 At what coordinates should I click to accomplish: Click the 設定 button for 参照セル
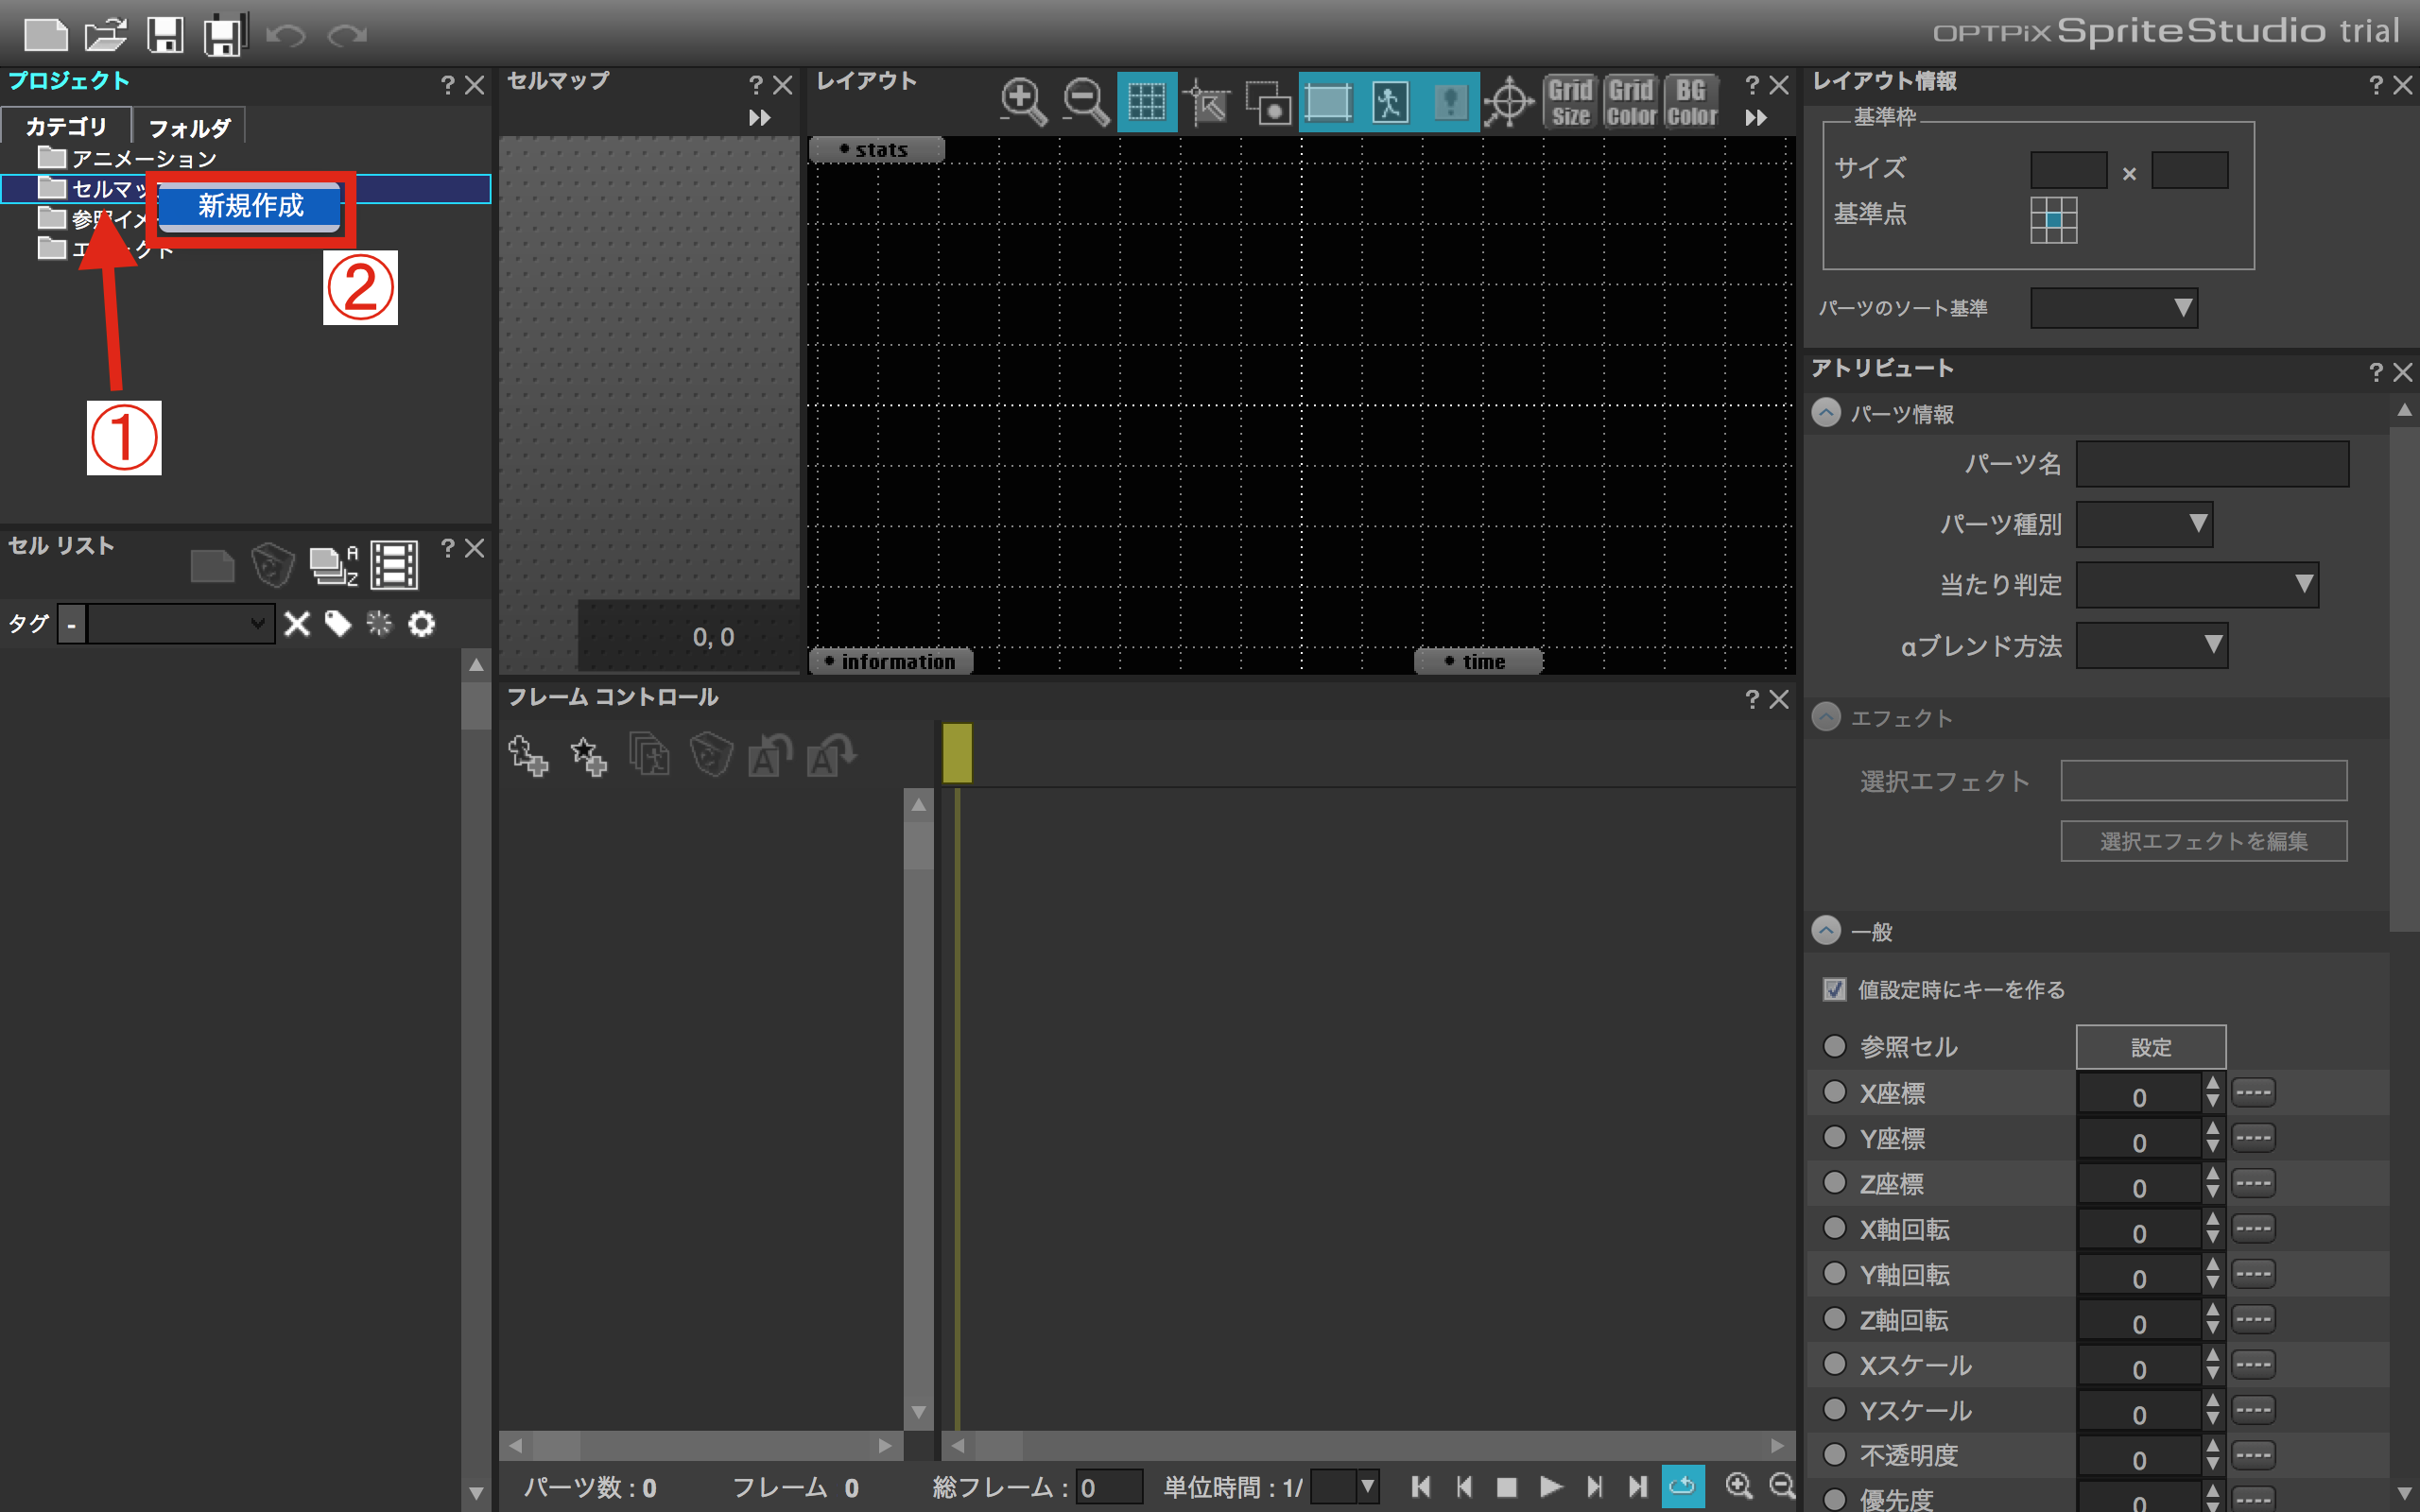point(2150,1046)
